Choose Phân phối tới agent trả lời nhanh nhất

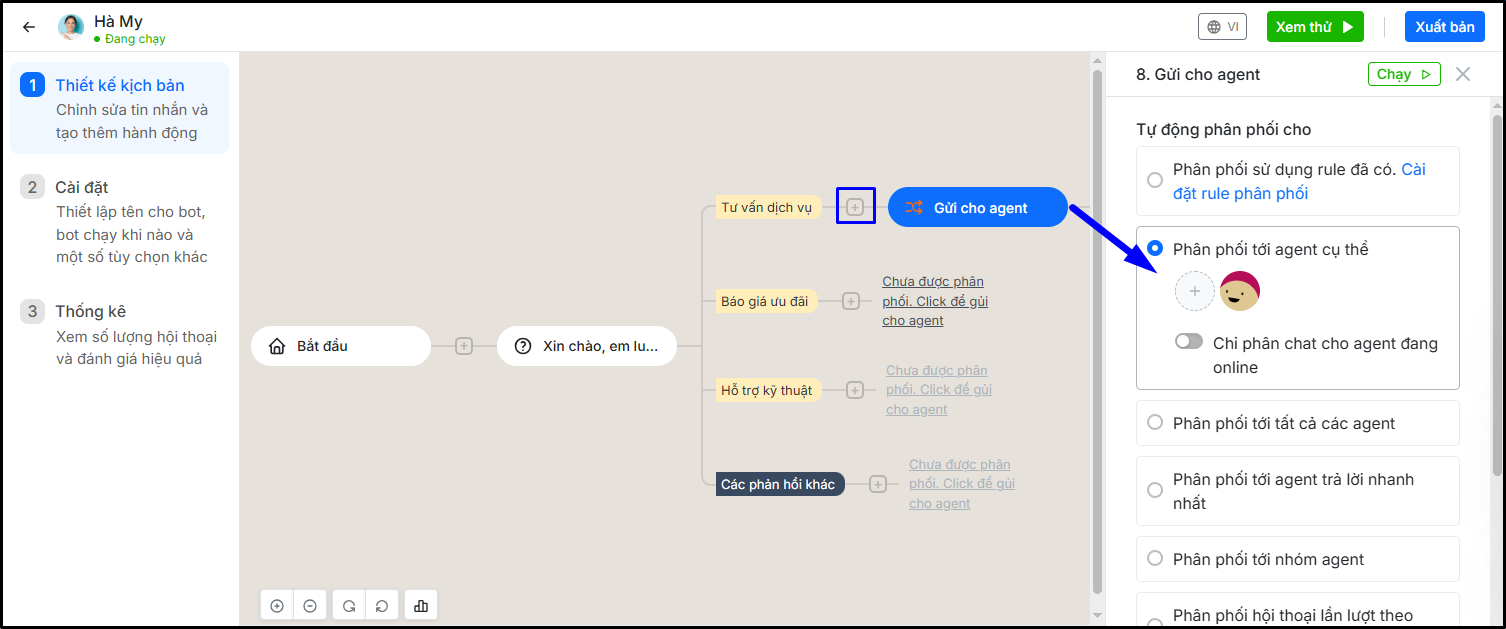[1155, 491]
